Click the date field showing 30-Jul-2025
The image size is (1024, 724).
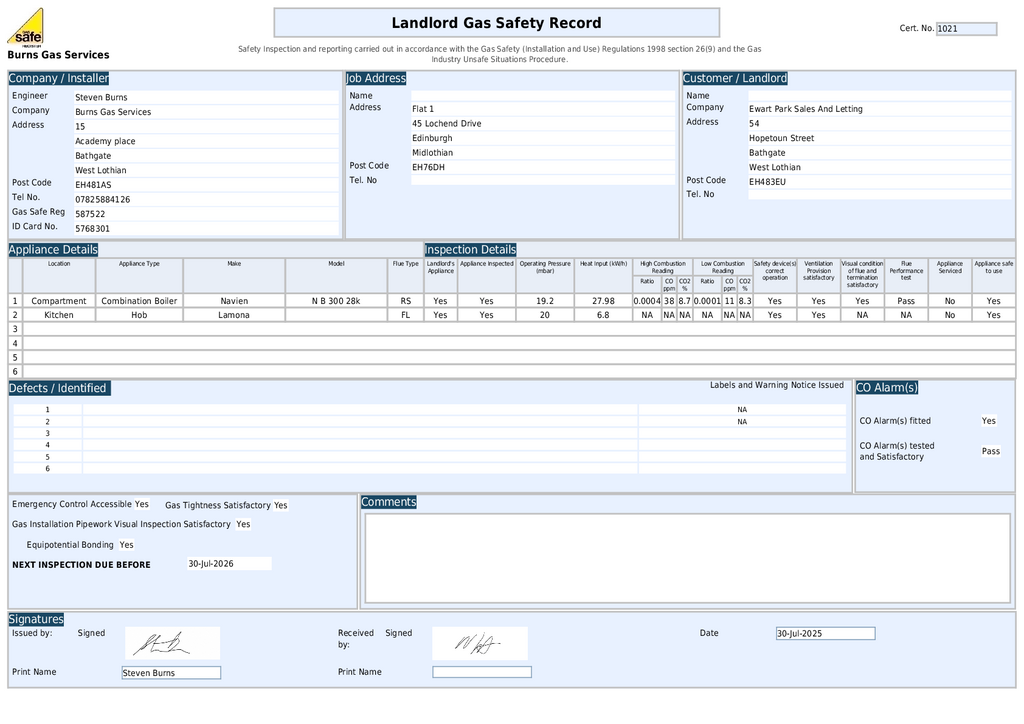tap(825, 633)
